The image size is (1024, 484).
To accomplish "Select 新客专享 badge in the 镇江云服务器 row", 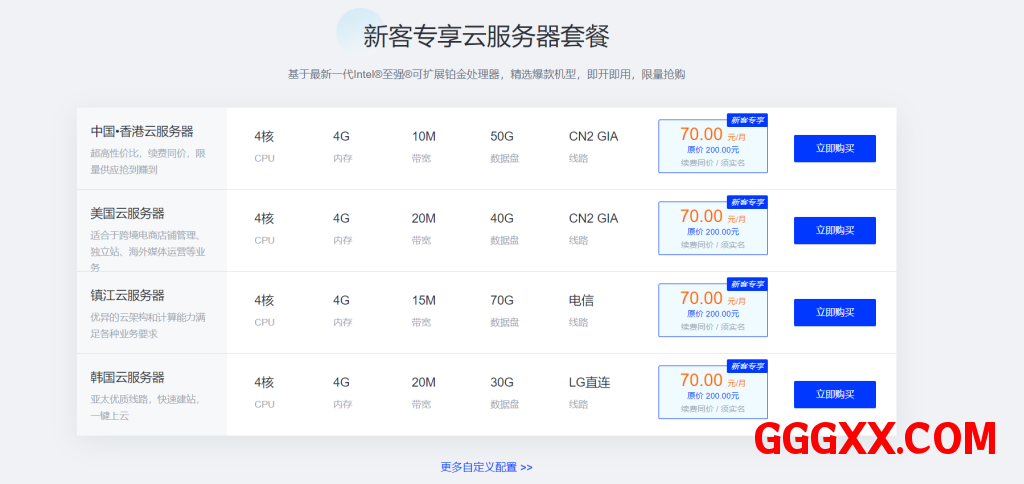I will (x=746, y=284).
